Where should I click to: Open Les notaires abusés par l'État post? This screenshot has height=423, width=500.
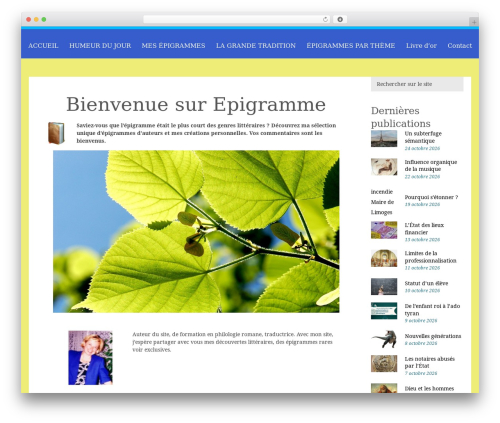(x=429, y=362)
